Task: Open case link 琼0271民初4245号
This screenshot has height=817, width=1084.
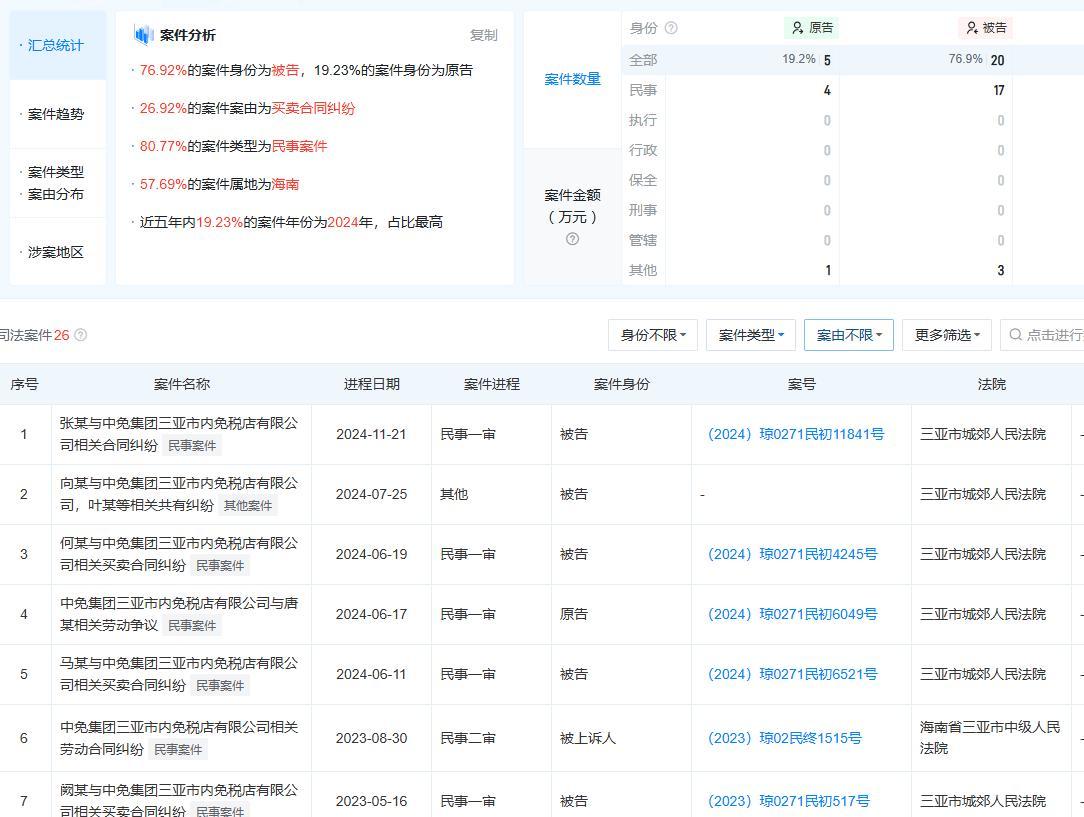Action: [x=792, y=554]
